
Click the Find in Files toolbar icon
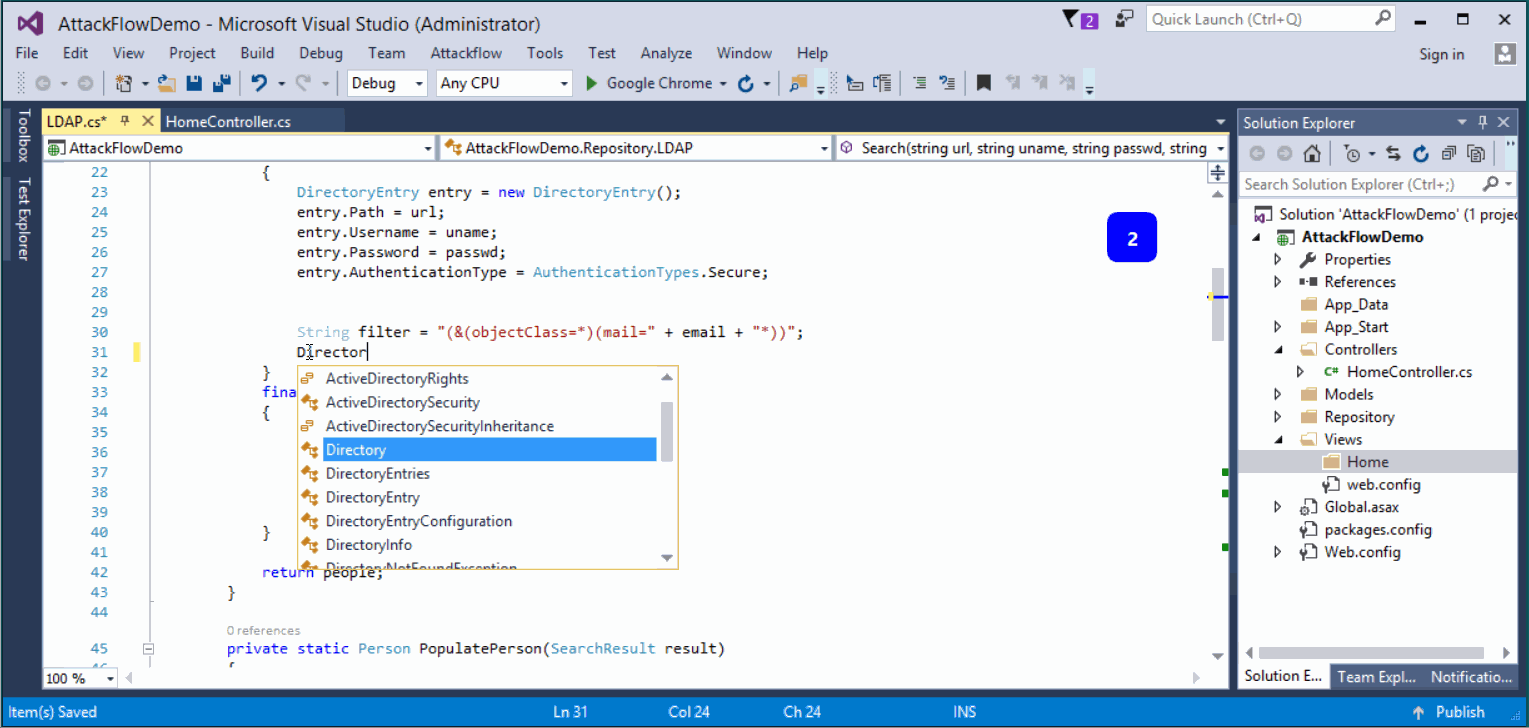coord(797,84)
